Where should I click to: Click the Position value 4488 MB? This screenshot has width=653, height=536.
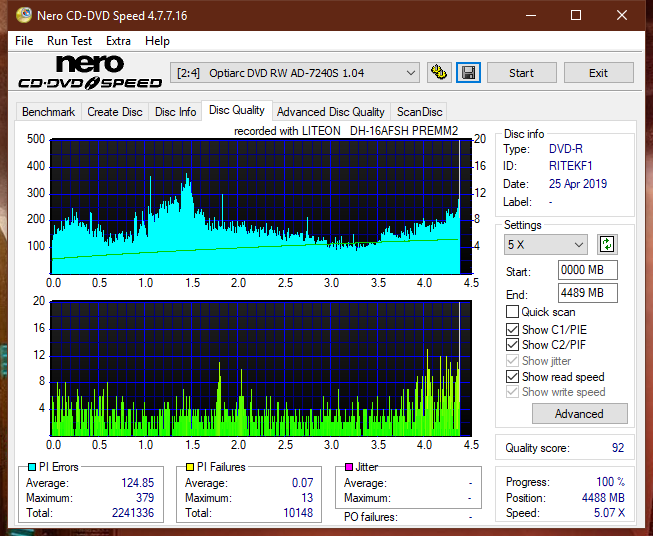point(603,498)
